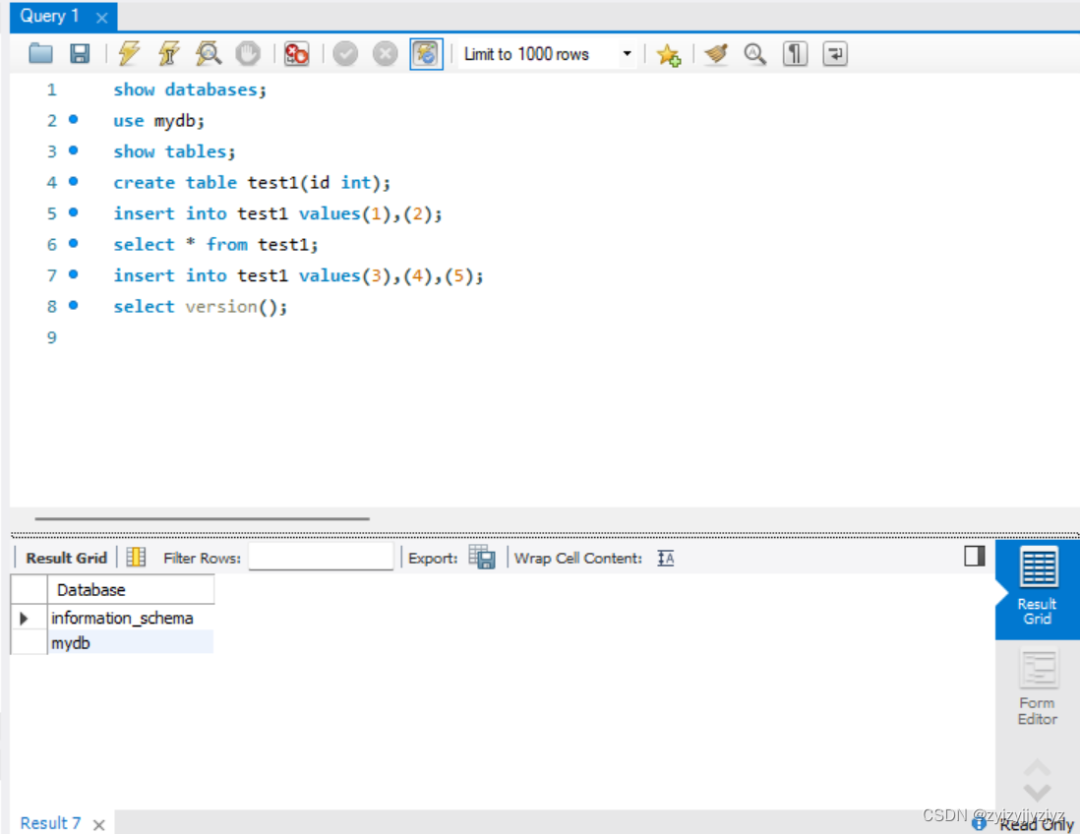Run Explain plan magnifier-lightning icon

coord(208,54)
